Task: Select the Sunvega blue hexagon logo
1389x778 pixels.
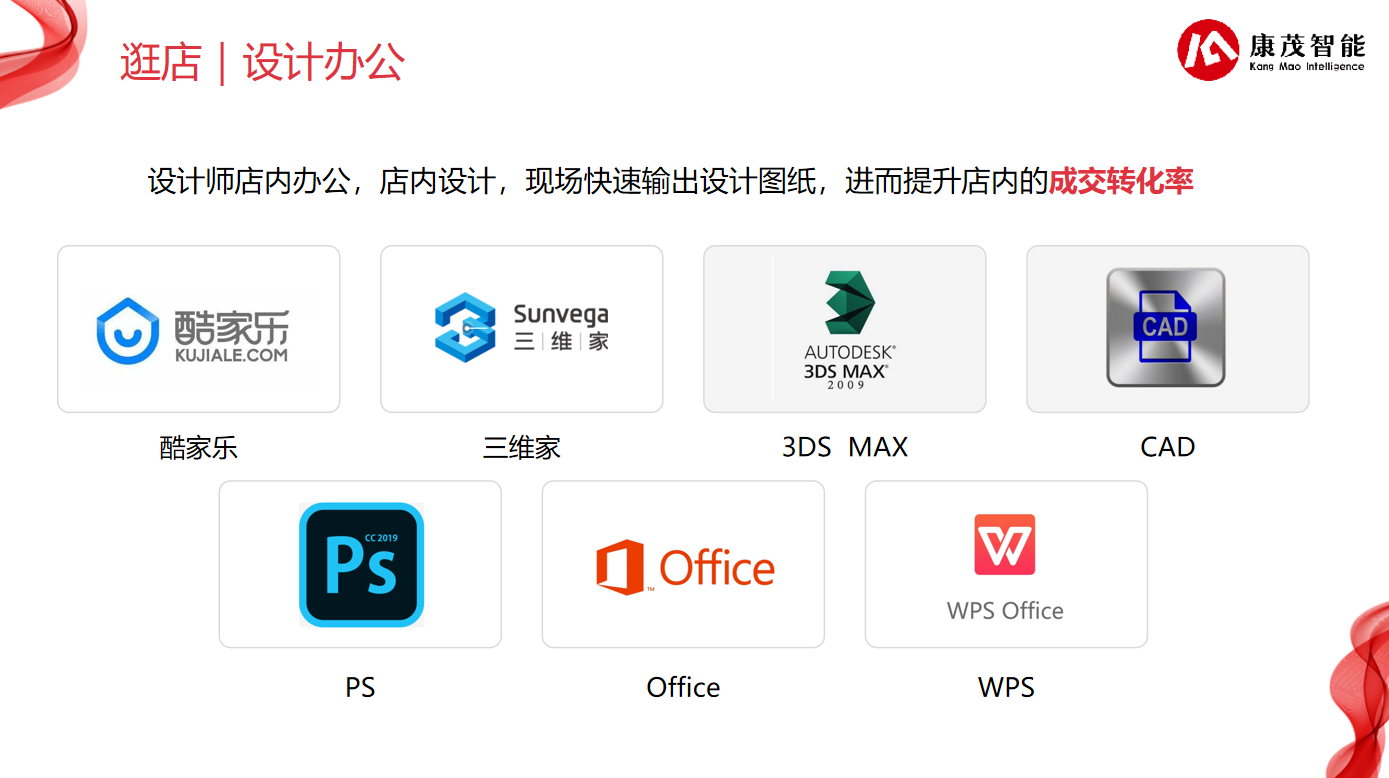Action: [465, 327]
